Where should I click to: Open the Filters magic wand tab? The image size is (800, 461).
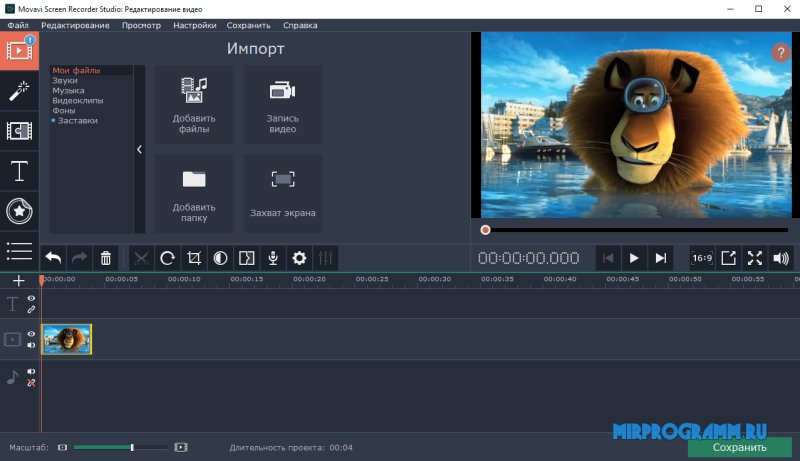(18, 91)
